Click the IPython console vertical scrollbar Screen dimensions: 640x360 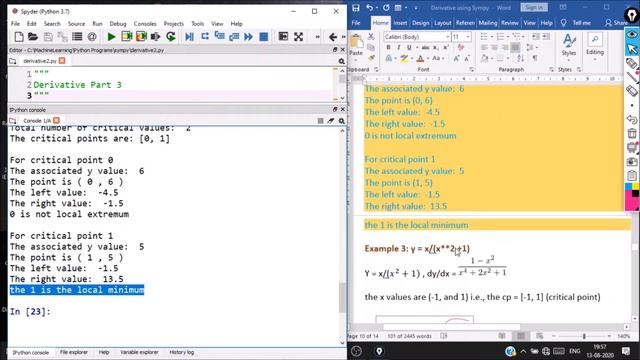pyautogui.click(x=342, y=297)
